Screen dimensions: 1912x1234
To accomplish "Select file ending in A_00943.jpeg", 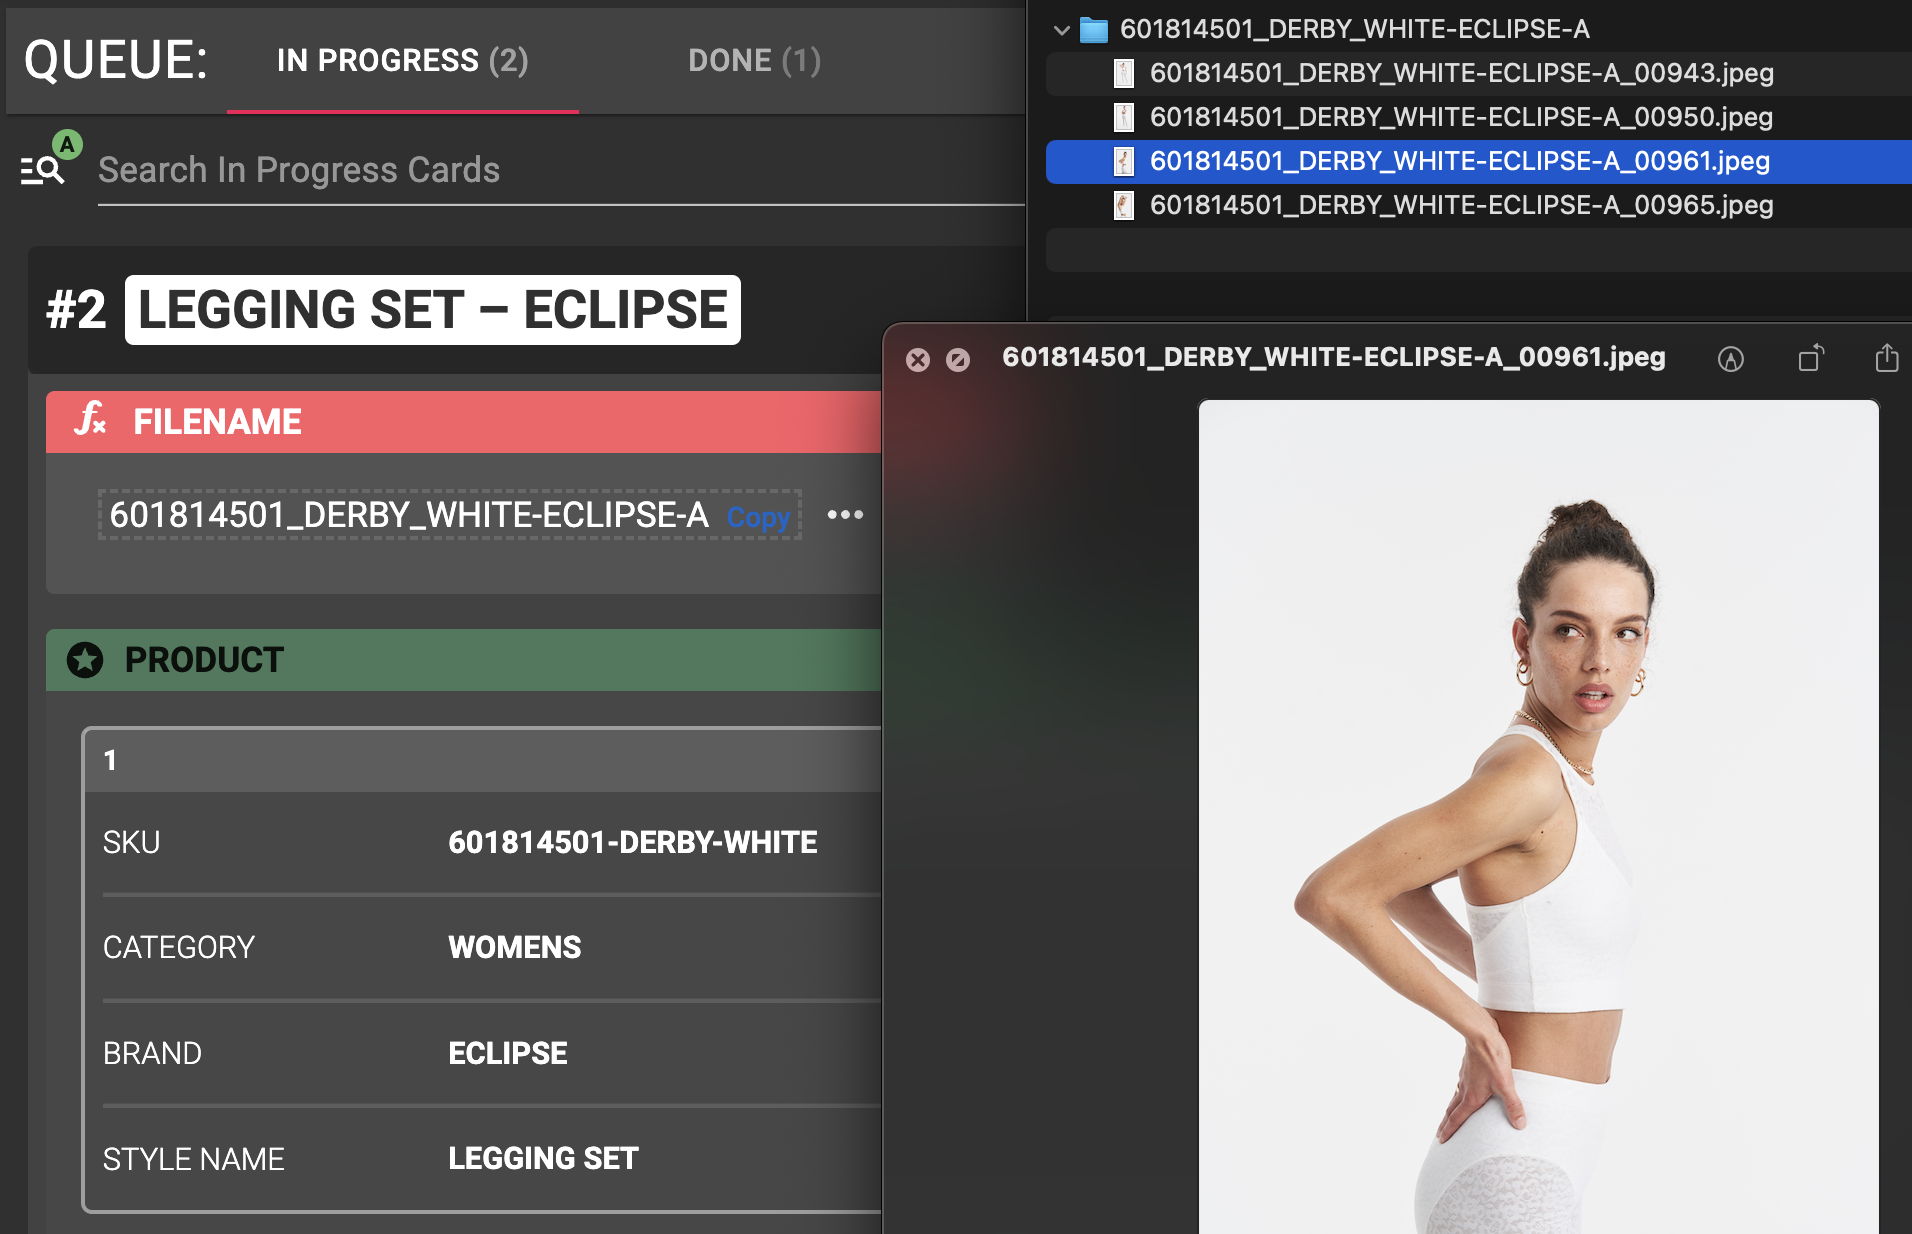I will pos(1461,73).
